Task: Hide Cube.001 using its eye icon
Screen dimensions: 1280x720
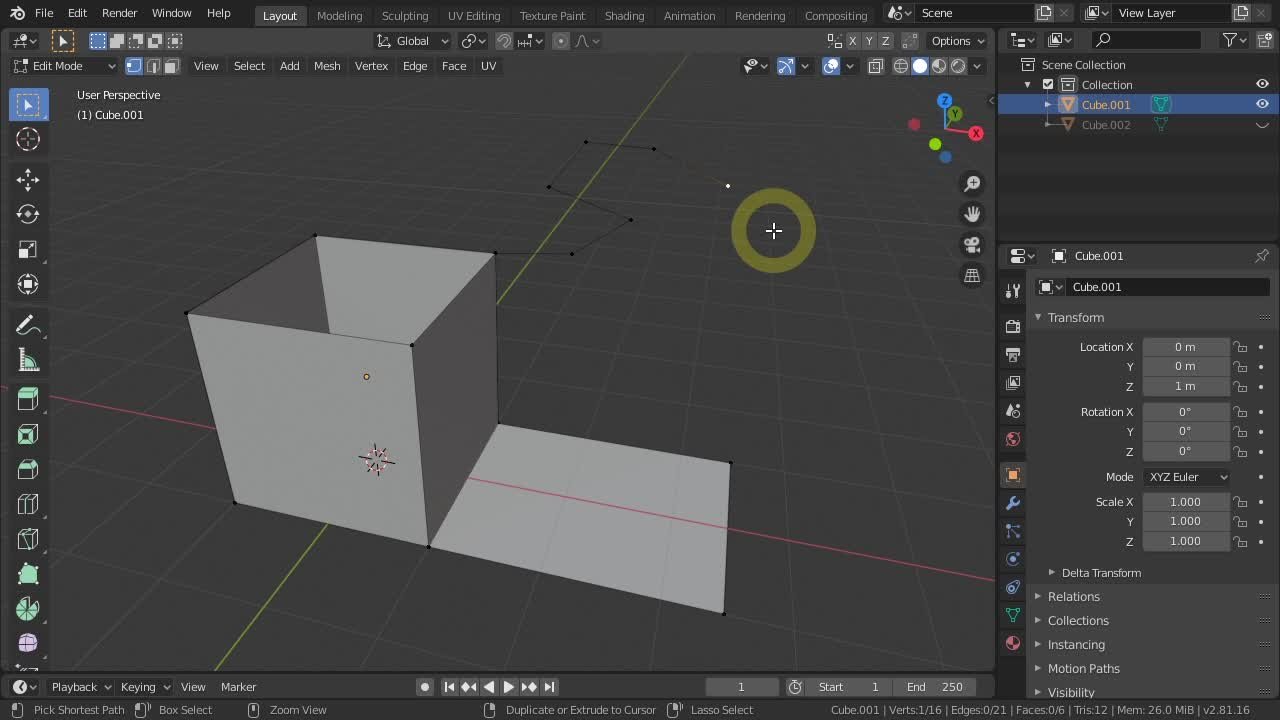Action: click(1262, 104)
